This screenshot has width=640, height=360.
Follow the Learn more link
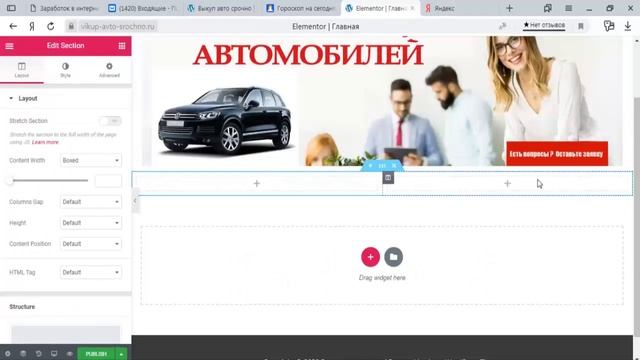pos(45,142)
